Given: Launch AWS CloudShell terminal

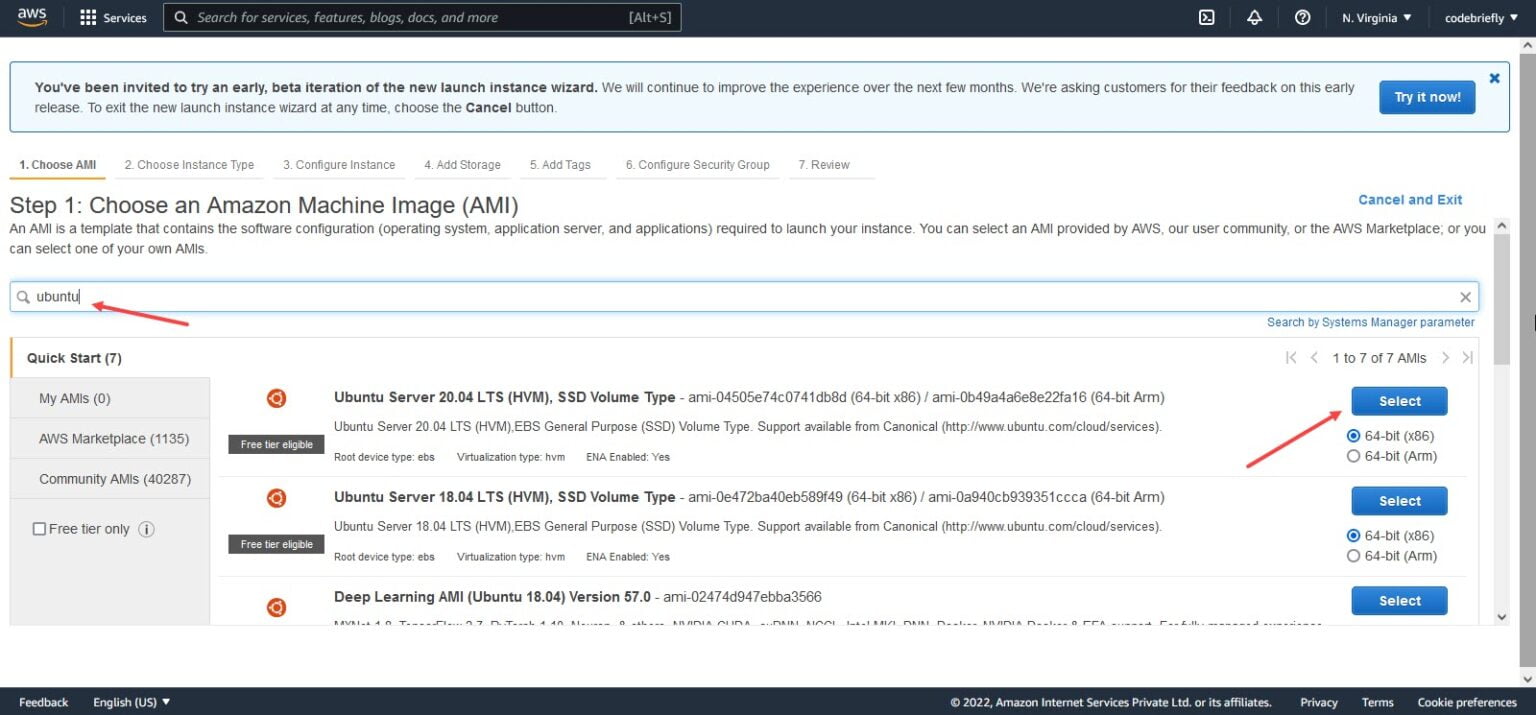Looking at the screenshot, I should [x=1207, y=17].
